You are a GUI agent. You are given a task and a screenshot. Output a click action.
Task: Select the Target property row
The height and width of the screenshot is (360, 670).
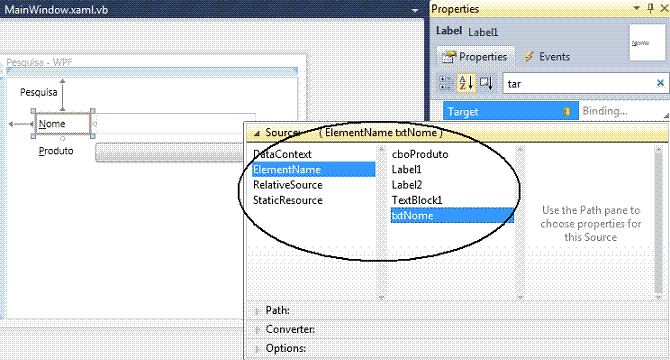[x=510, y=111]
